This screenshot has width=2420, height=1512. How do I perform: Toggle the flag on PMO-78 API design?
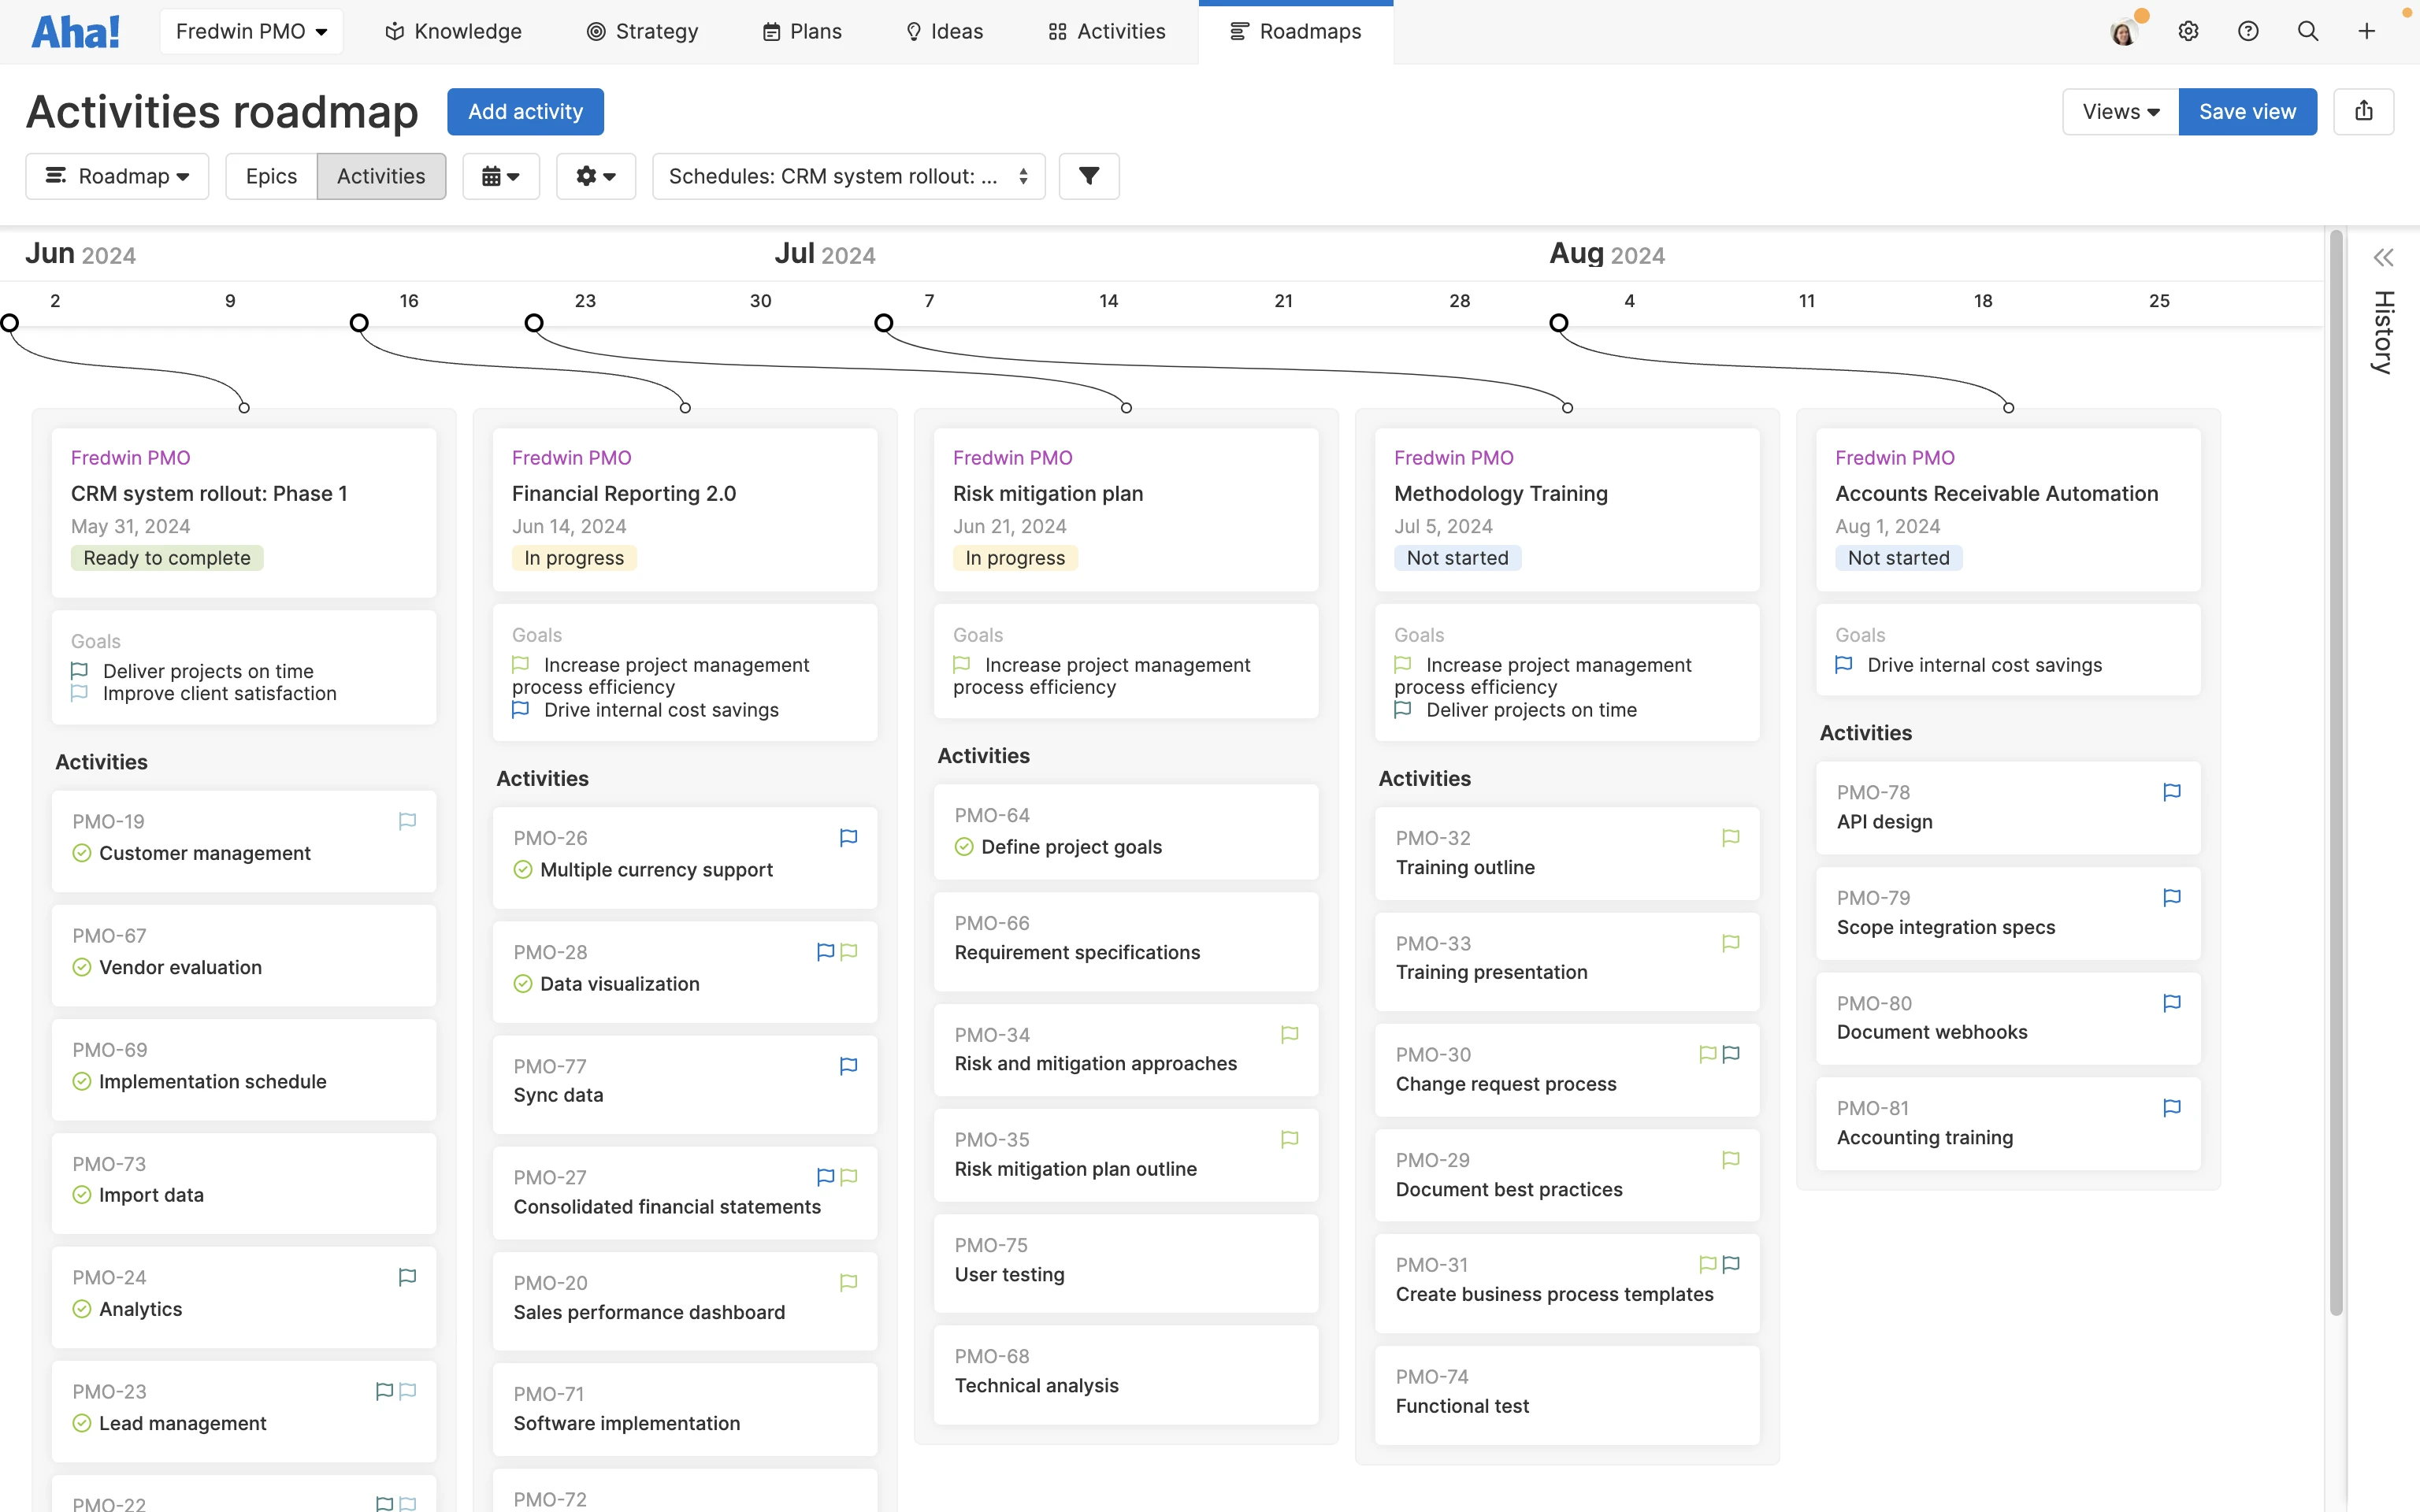pos(2170,792)
